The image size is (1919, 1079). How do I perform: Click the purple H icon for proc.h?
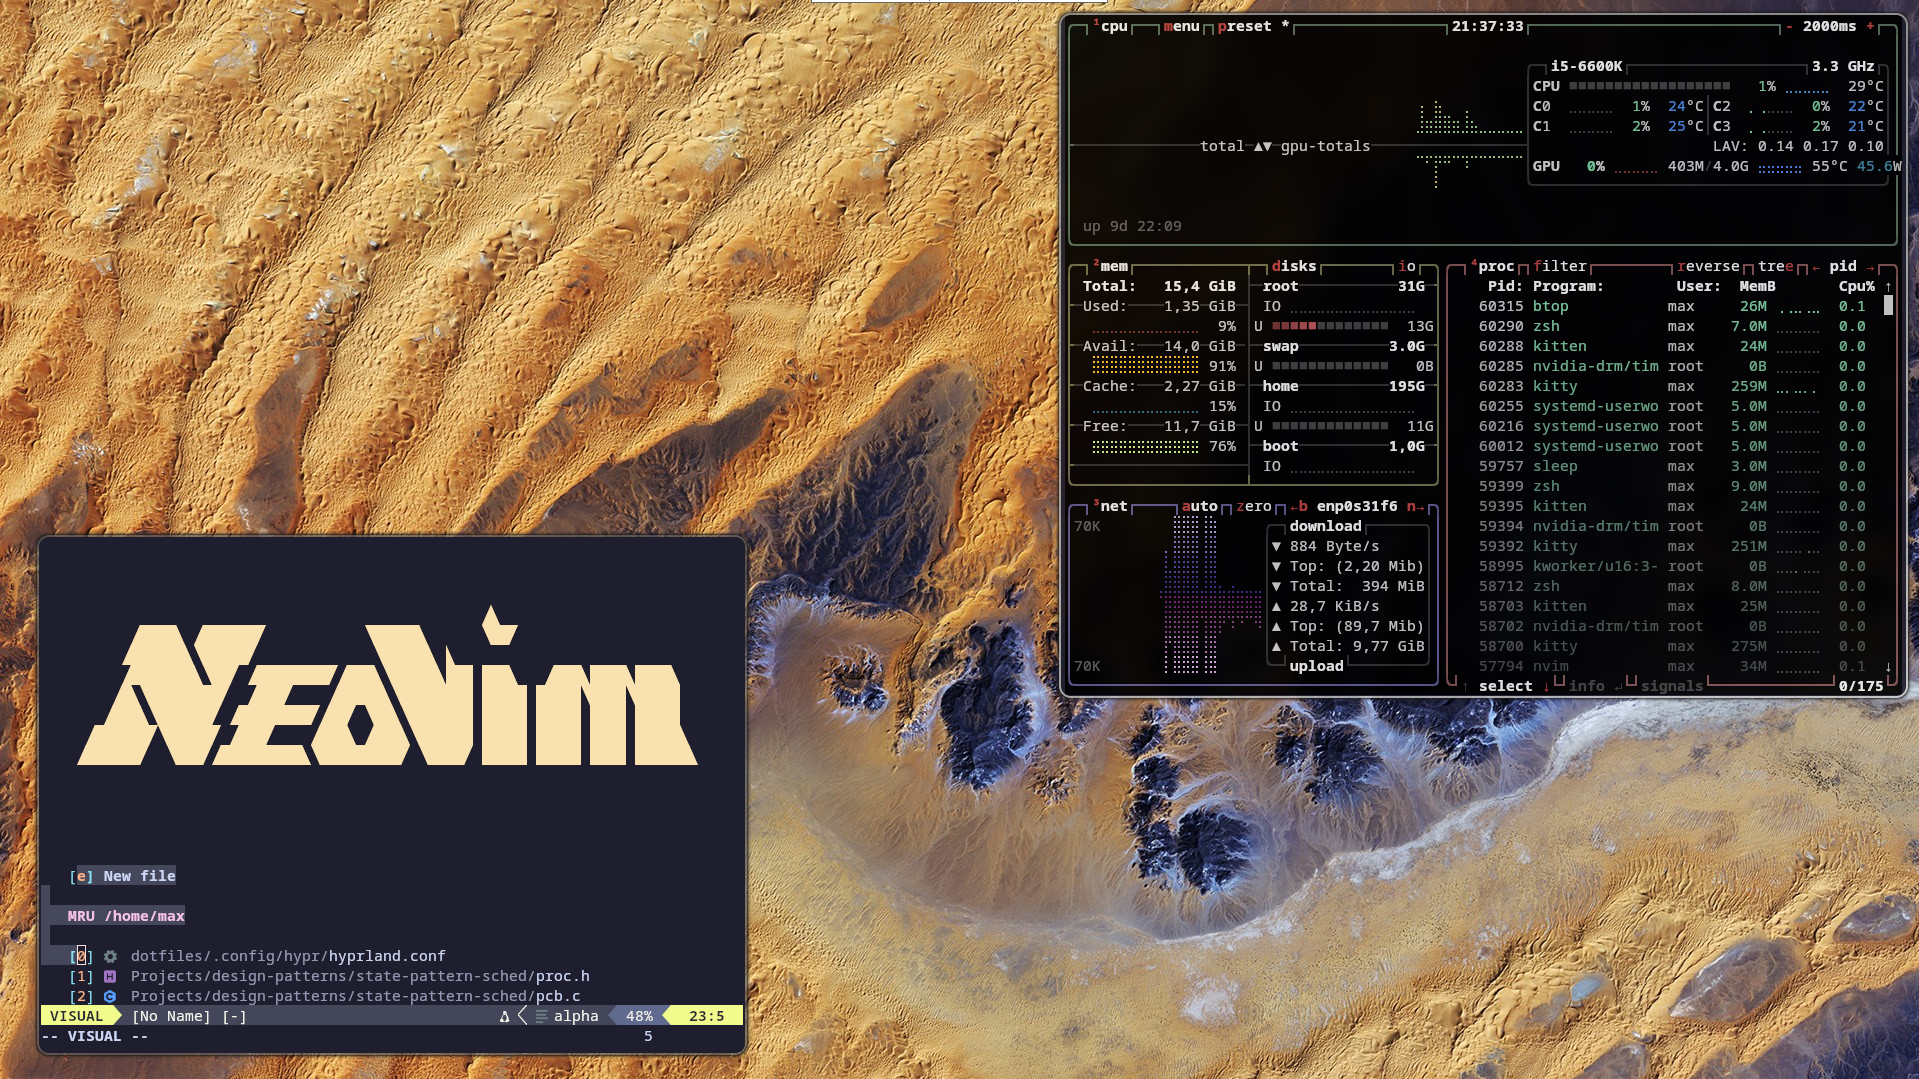point(110,977)
